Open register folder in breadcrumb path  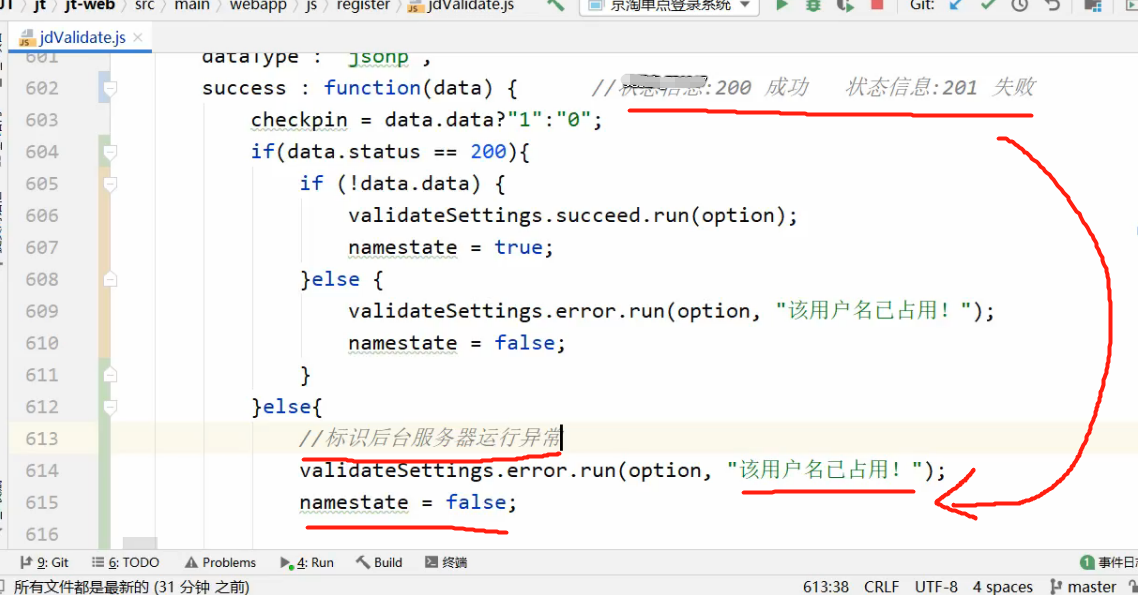(x=363, y=5)
